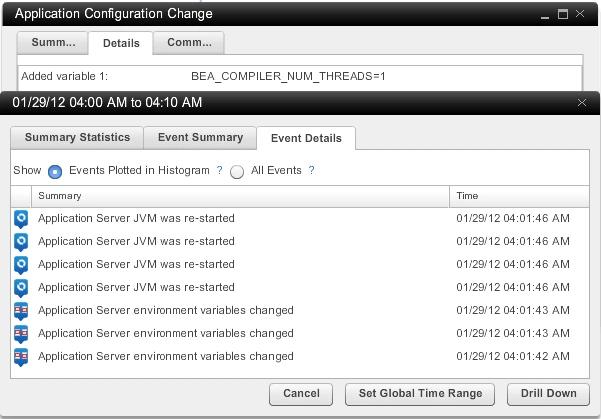Sort events by Summary column header
Image resolution: width=601 pixels, height=419 pixels.
(240, 196)
